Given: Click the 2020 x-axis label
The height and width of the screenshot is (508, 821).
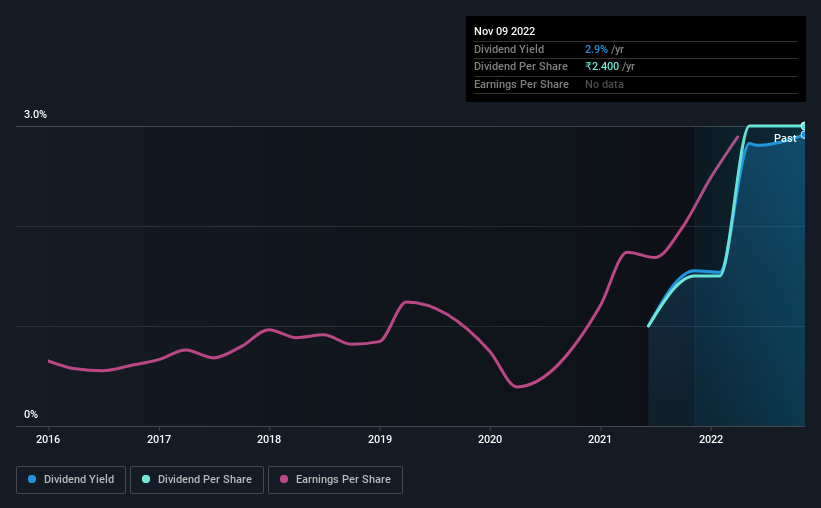Looking at the screenshot, I should click(x=490, y=438).
